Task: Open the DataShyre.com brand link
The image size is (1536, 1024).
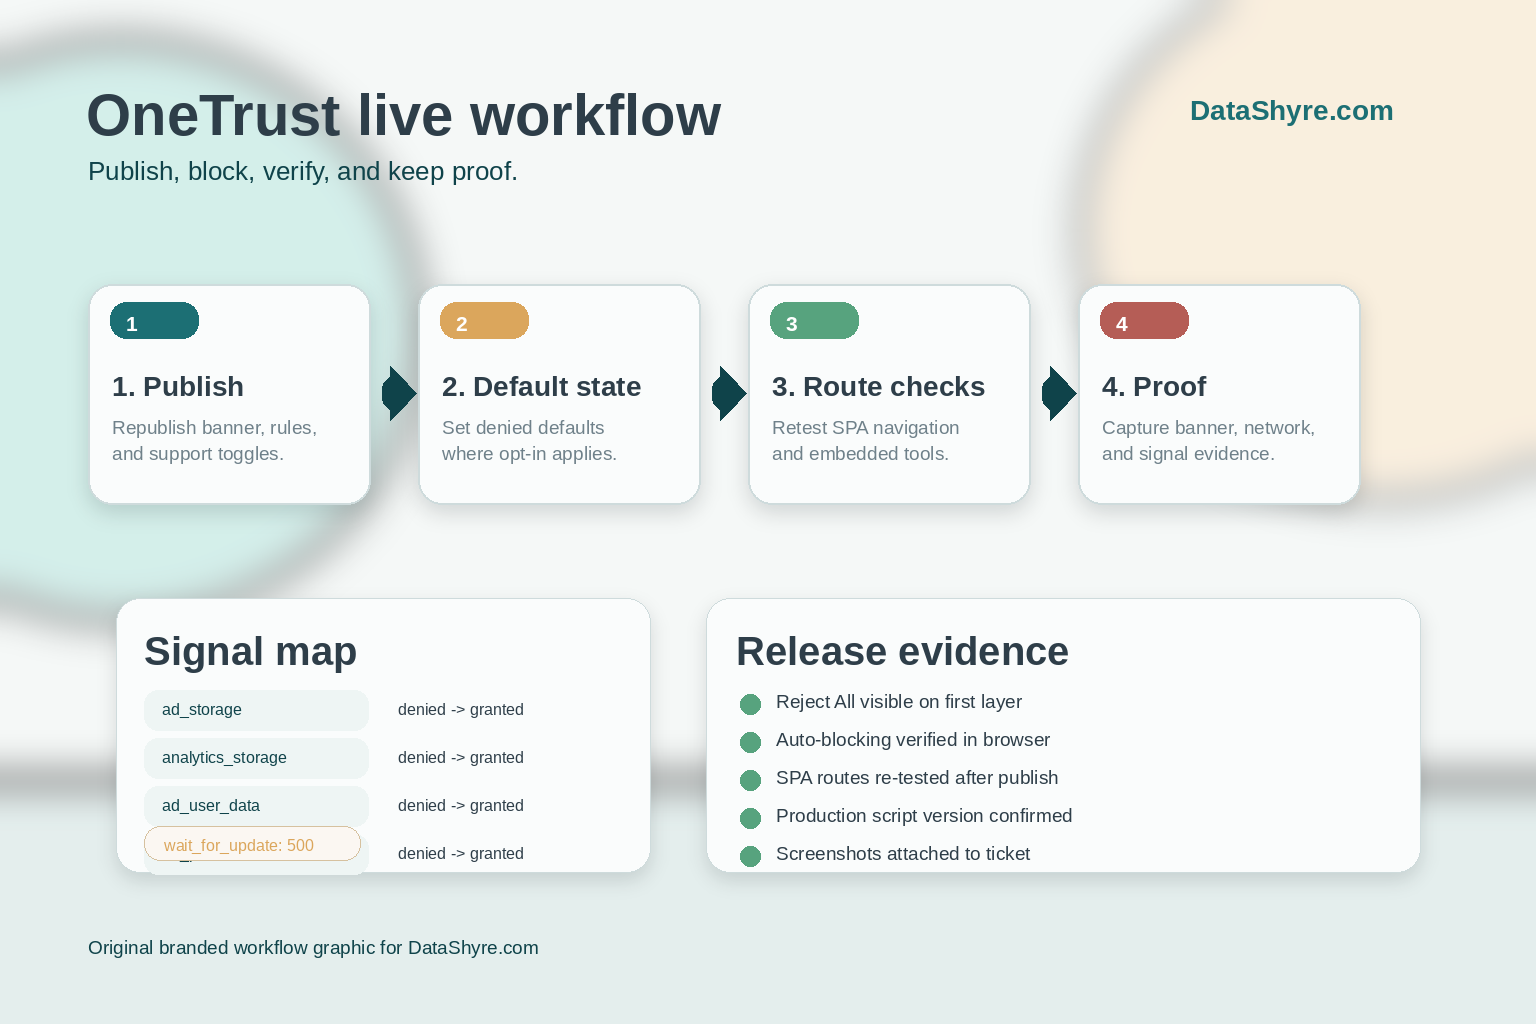Action: tap(1291, 111)
